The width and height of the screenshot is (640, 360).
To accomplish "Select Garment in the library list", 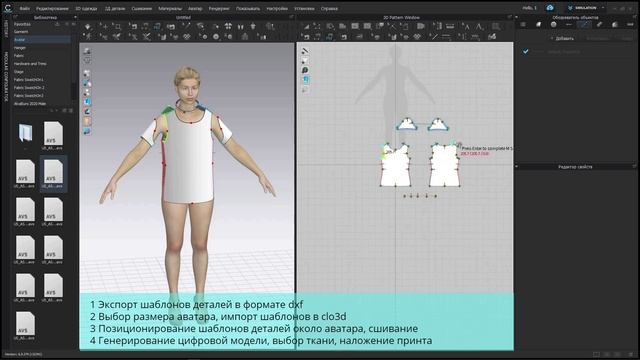I will click(x=21, y=32).
